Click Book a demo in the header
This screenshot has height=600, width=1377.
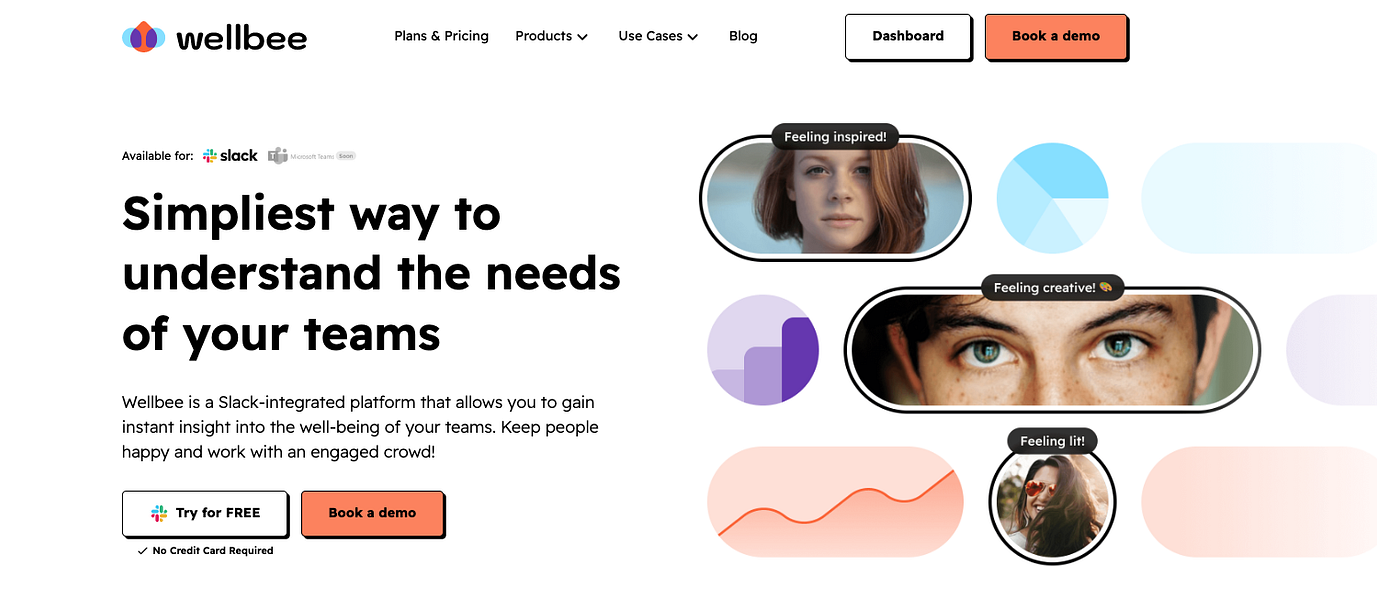1056,36
